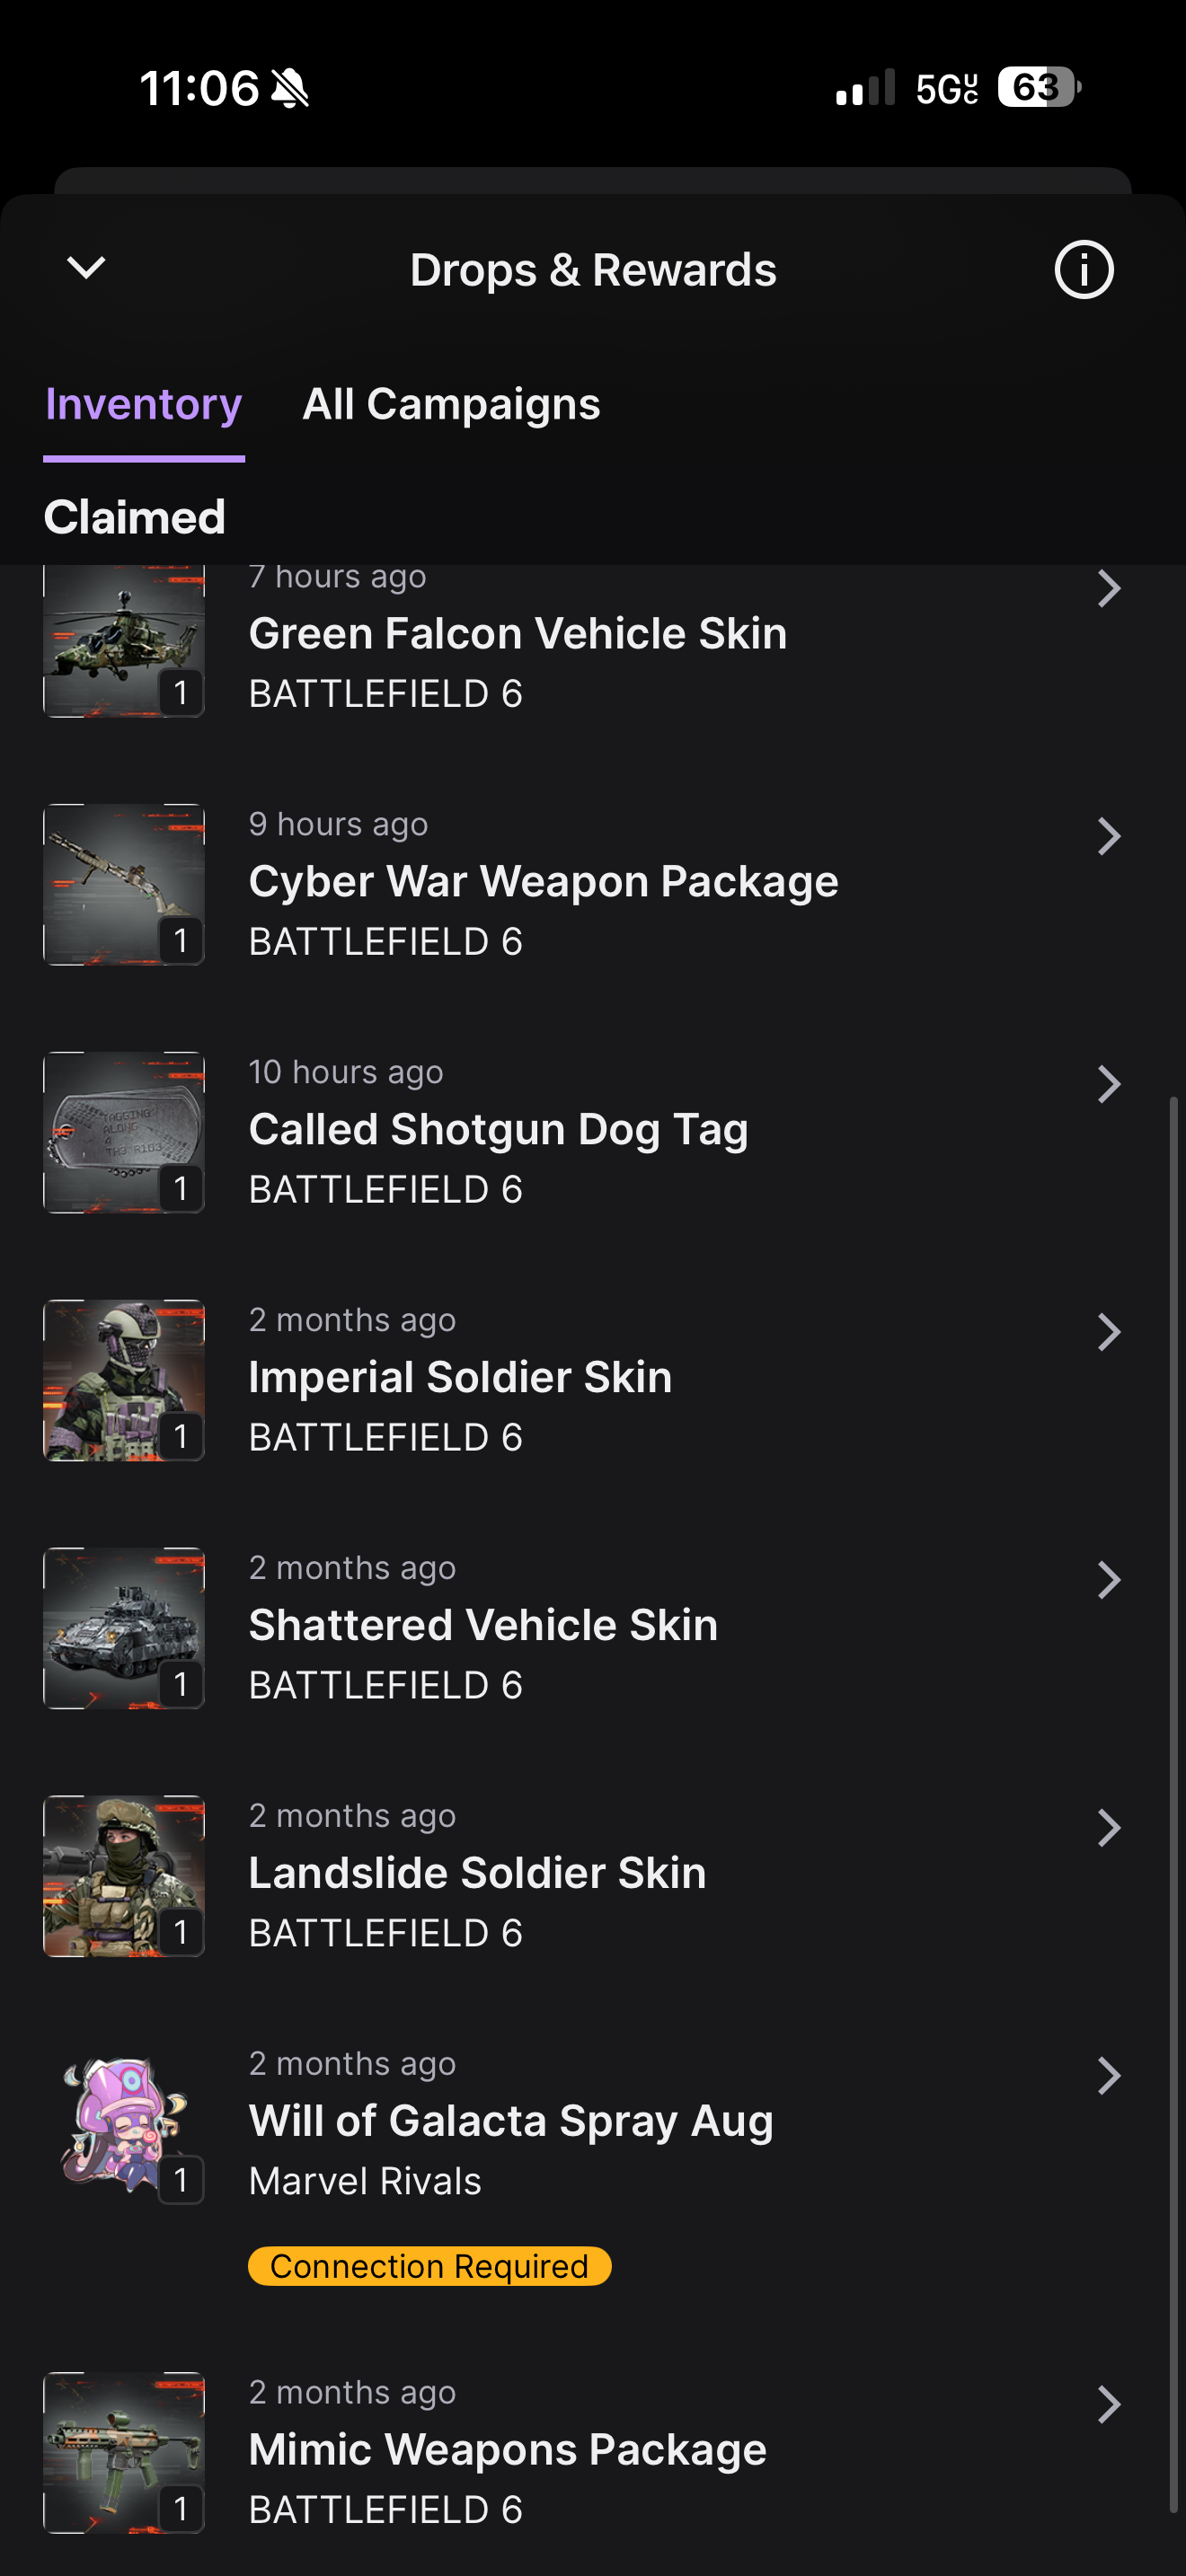Screen dimensions: 1186x2576
Task: Open Landslide Soldier Skin thumbnail
Action: pyautogui.click(x=123, y=1877)
